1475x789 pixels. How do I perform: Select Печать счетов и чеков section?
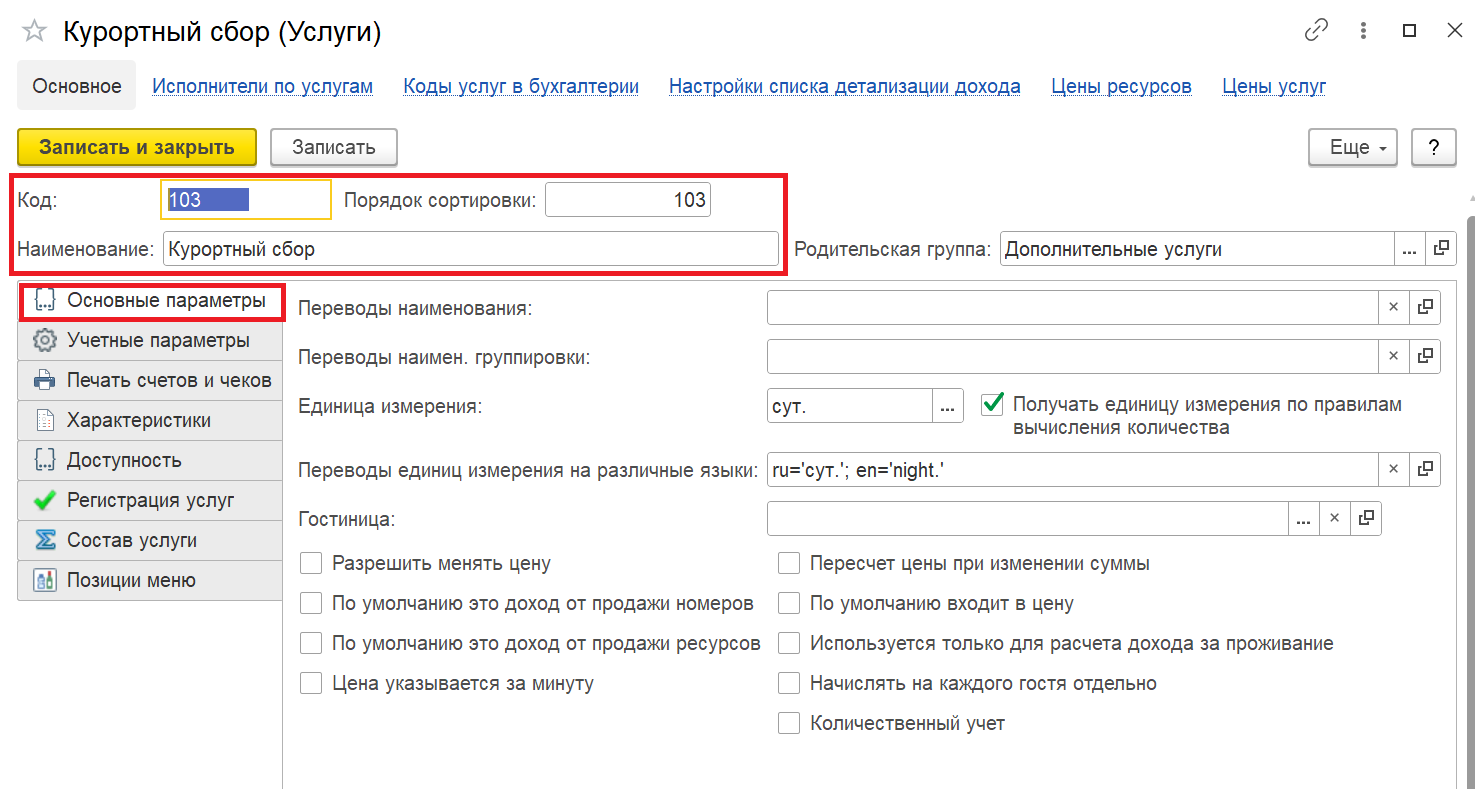[x=150, y=380]
